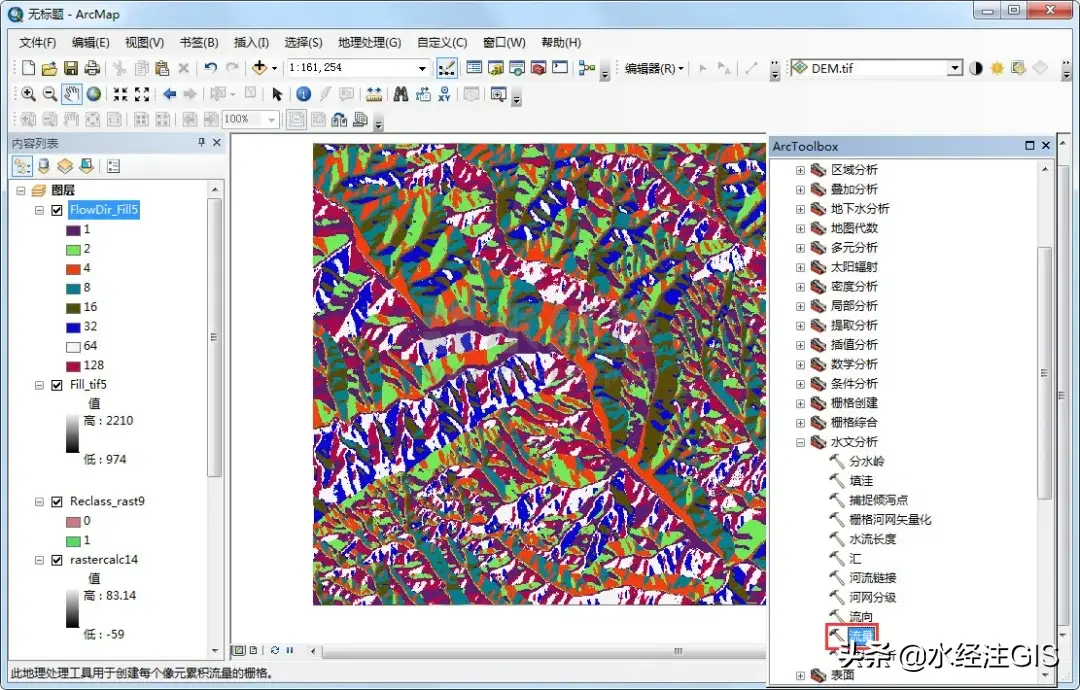Viewport: 1080px width, 690px height.
Task: Click the Full Extent globe icon
Action: 94,94
